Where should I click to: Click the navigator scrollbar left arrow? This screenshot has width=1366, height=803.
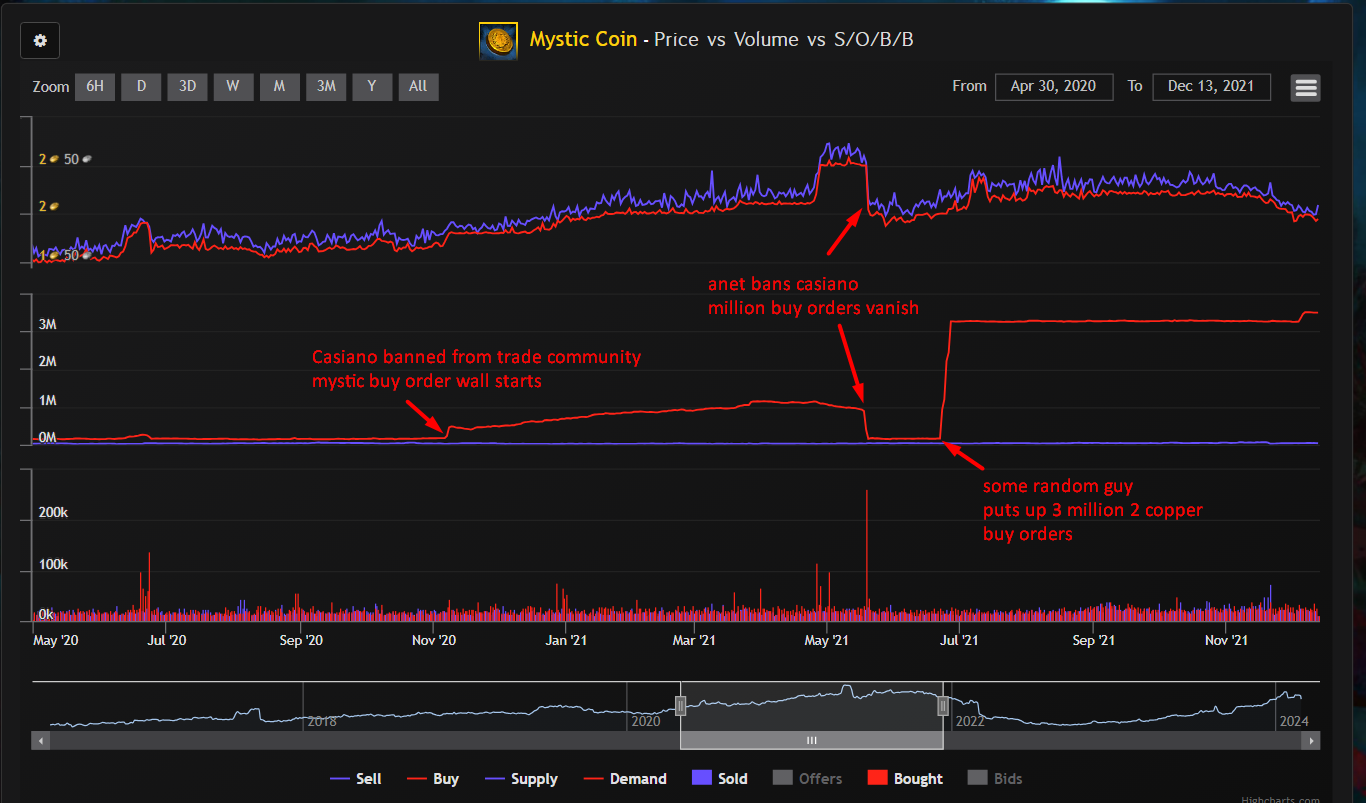(41, 741)
